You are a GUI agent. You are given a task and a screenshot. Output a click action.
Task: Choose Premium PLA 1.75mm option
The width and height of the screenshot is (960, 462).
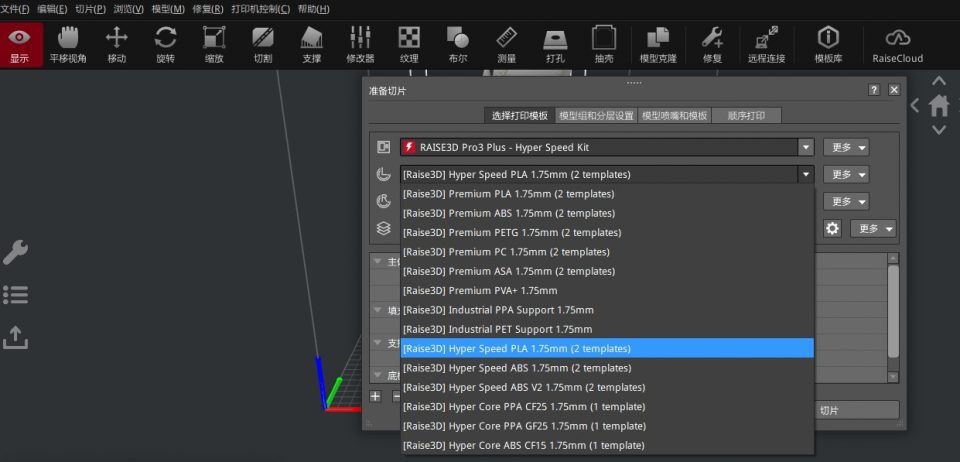pyautogui.click(x=607, y=194)
